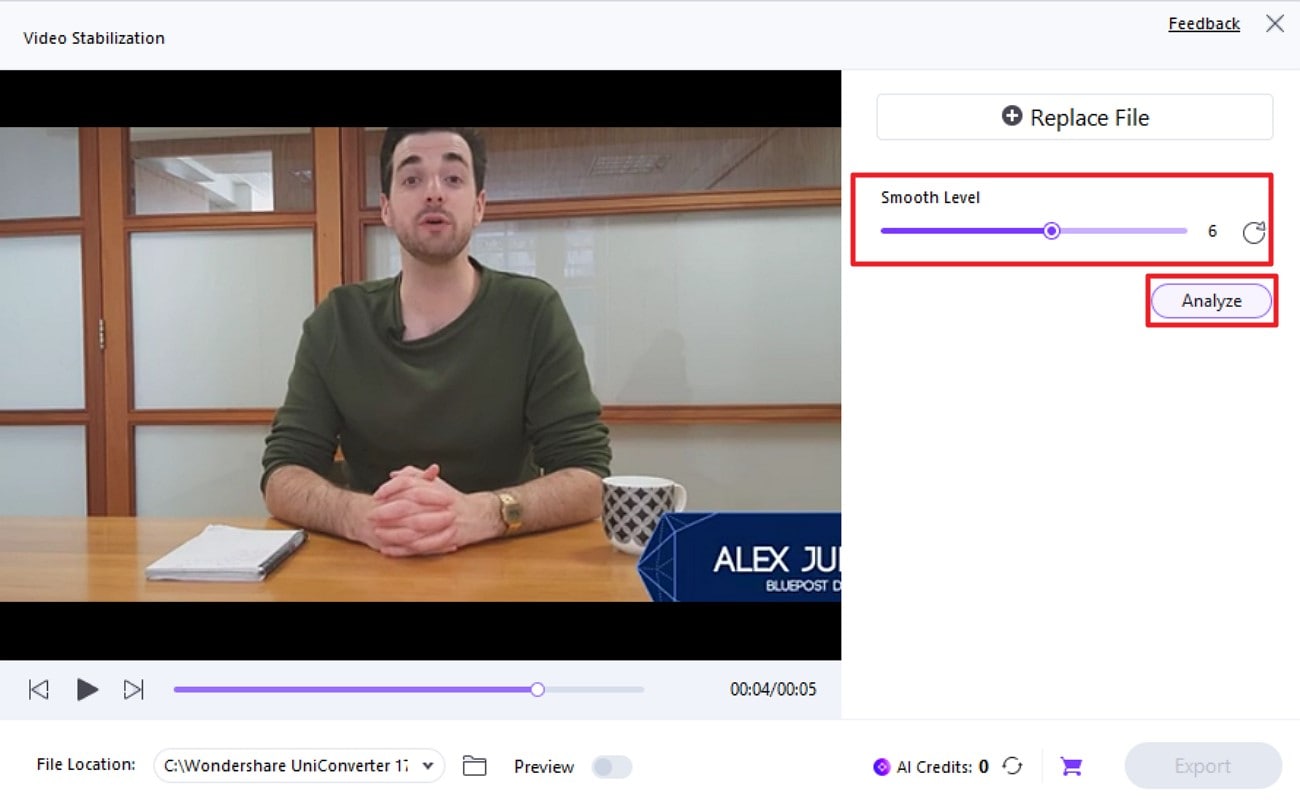Click the plus icon on Replace File

[x=1012, y=117]
